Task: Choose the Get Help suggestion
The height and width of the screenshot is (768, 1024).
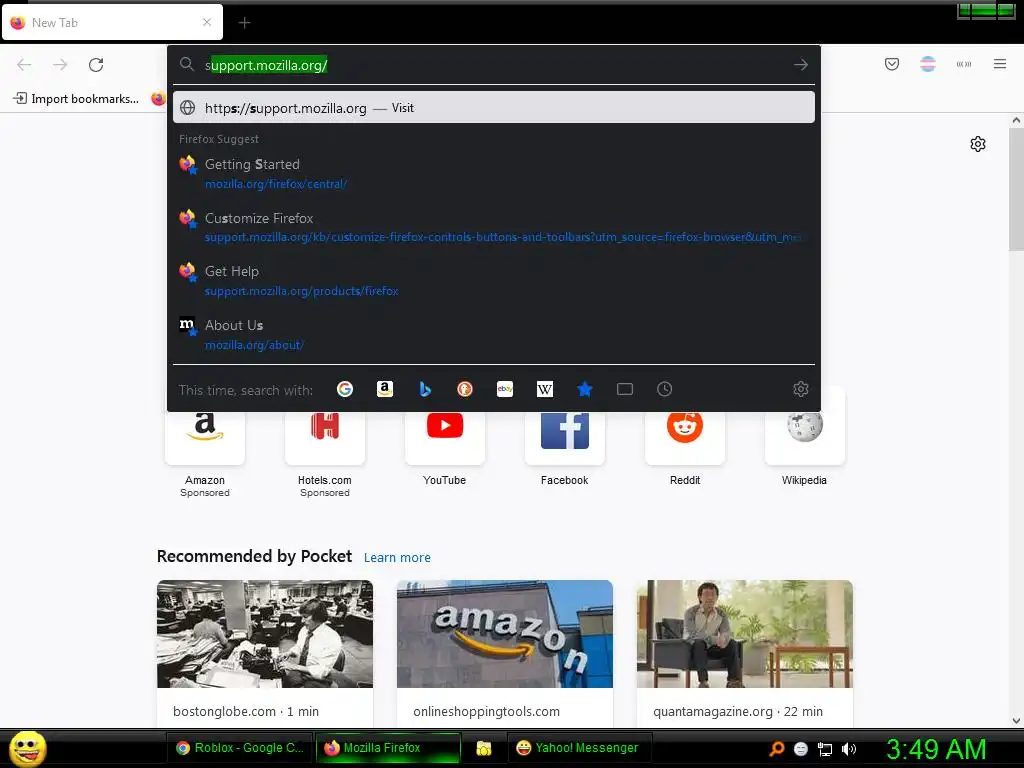Action: pyautogui.click(x=494, y=281)
